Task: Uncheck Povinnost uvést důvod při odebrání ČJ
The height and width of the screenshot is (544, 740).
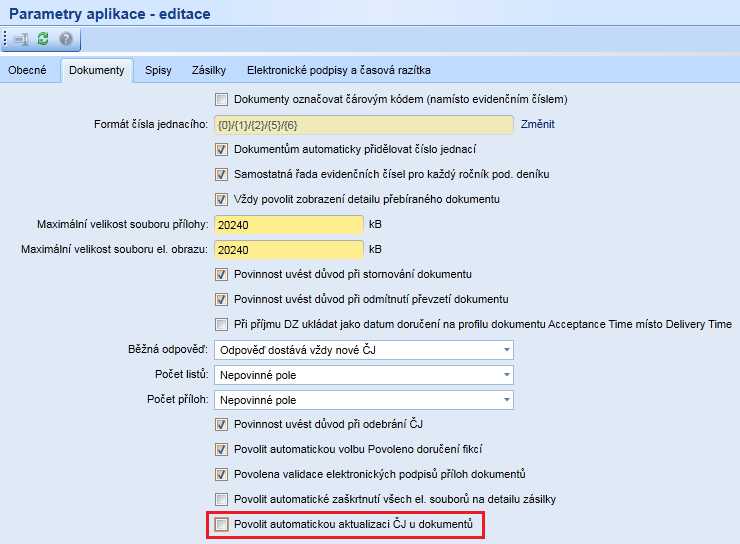Action: click(x=221, y=425)
